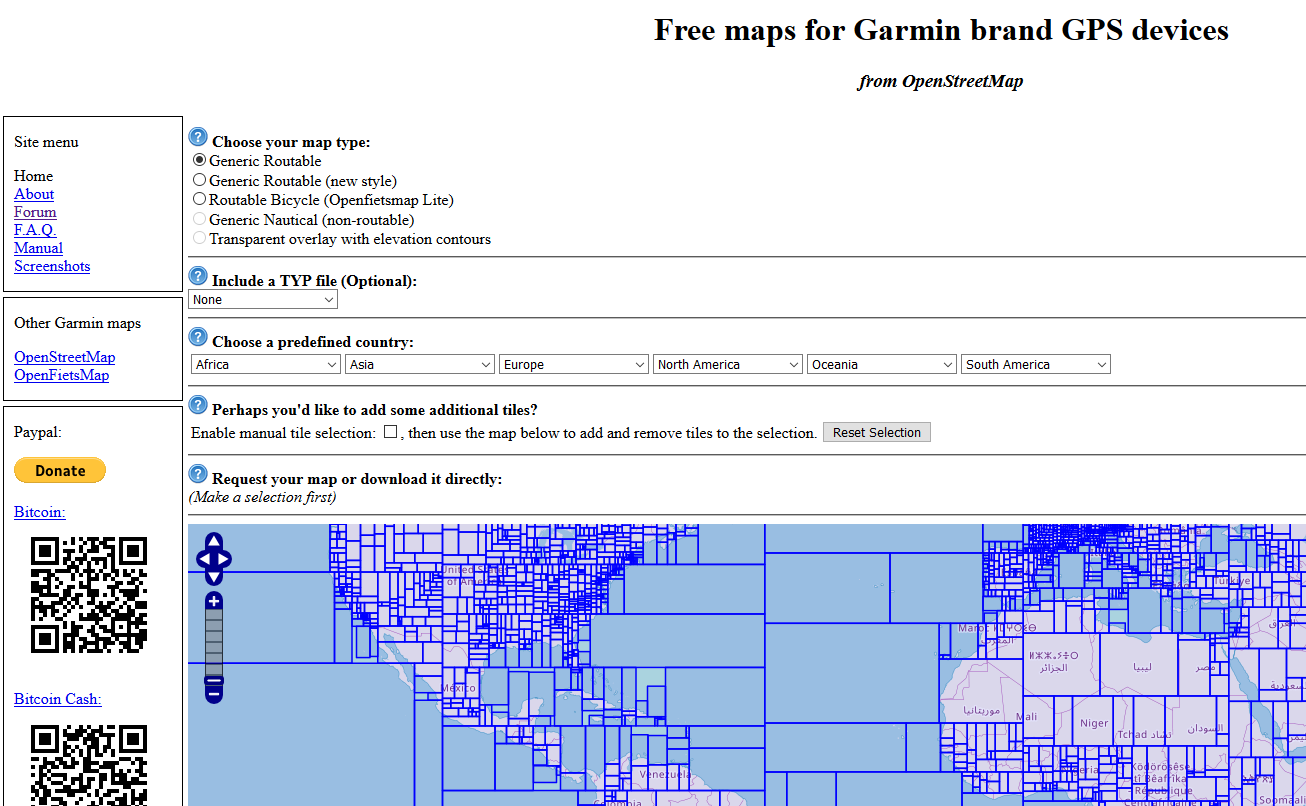Screen dimensions: 1306x806
Task: Click the PayPal Donate button
Action: point(60,470)
